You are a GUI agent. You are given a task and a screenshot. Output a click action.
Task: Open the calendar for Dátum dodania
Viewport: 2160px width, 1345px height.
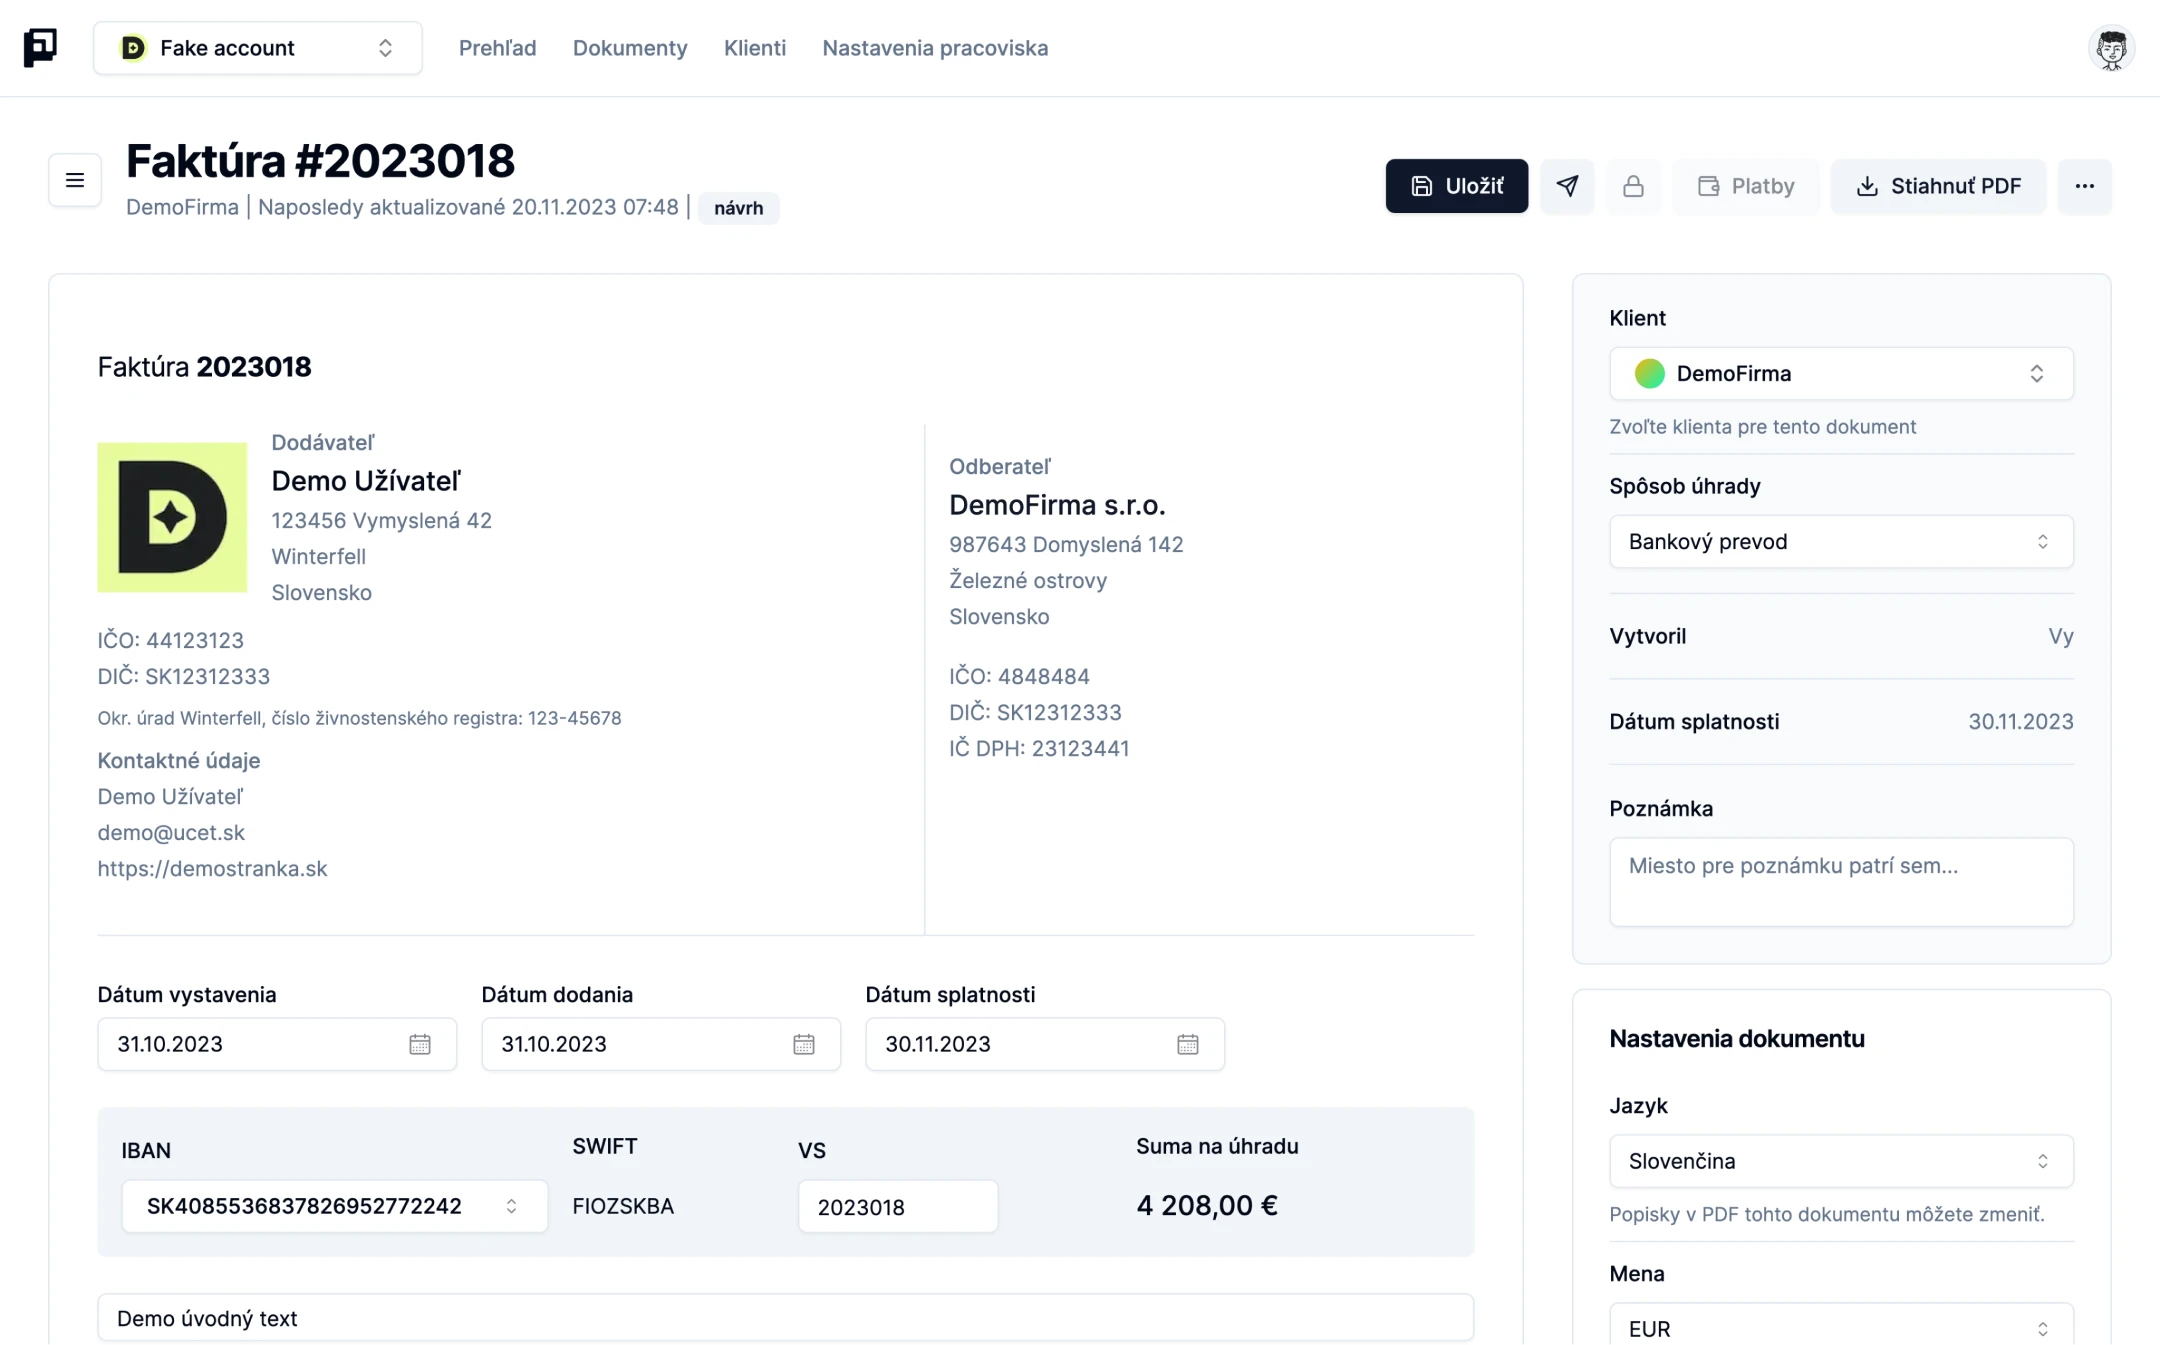click(803, 1044)
